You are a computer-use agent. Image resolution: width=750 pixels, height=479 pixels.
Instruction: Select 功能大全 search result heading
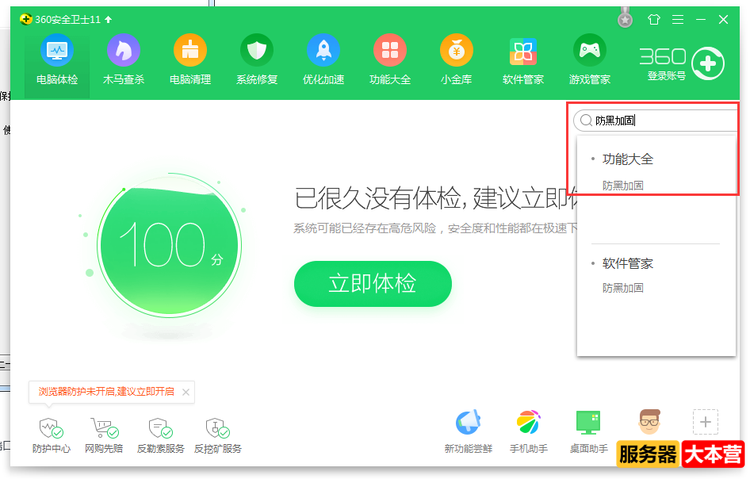tap(627, 159)
